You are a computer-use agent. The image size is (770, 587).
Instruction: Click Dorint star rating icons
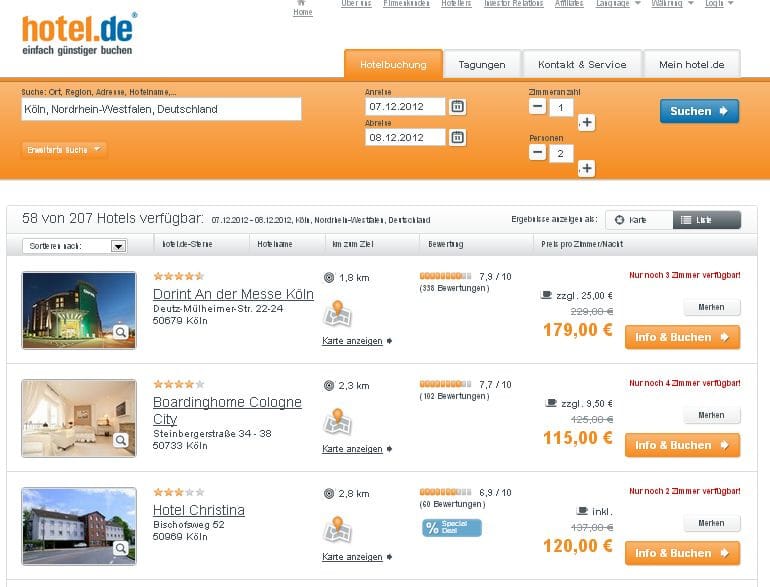tap(179, 276)
